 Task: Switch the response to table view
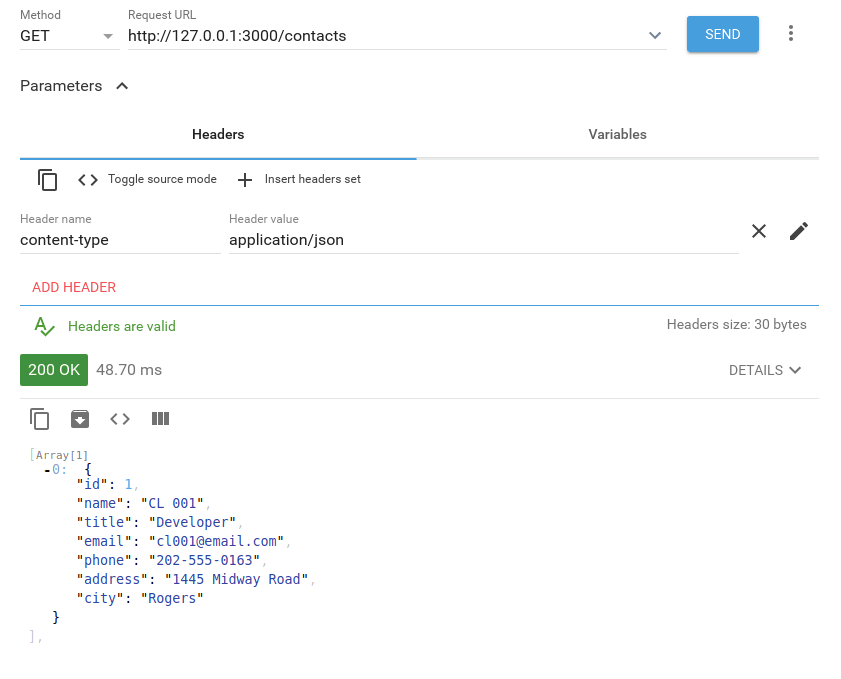coord(160,419)
